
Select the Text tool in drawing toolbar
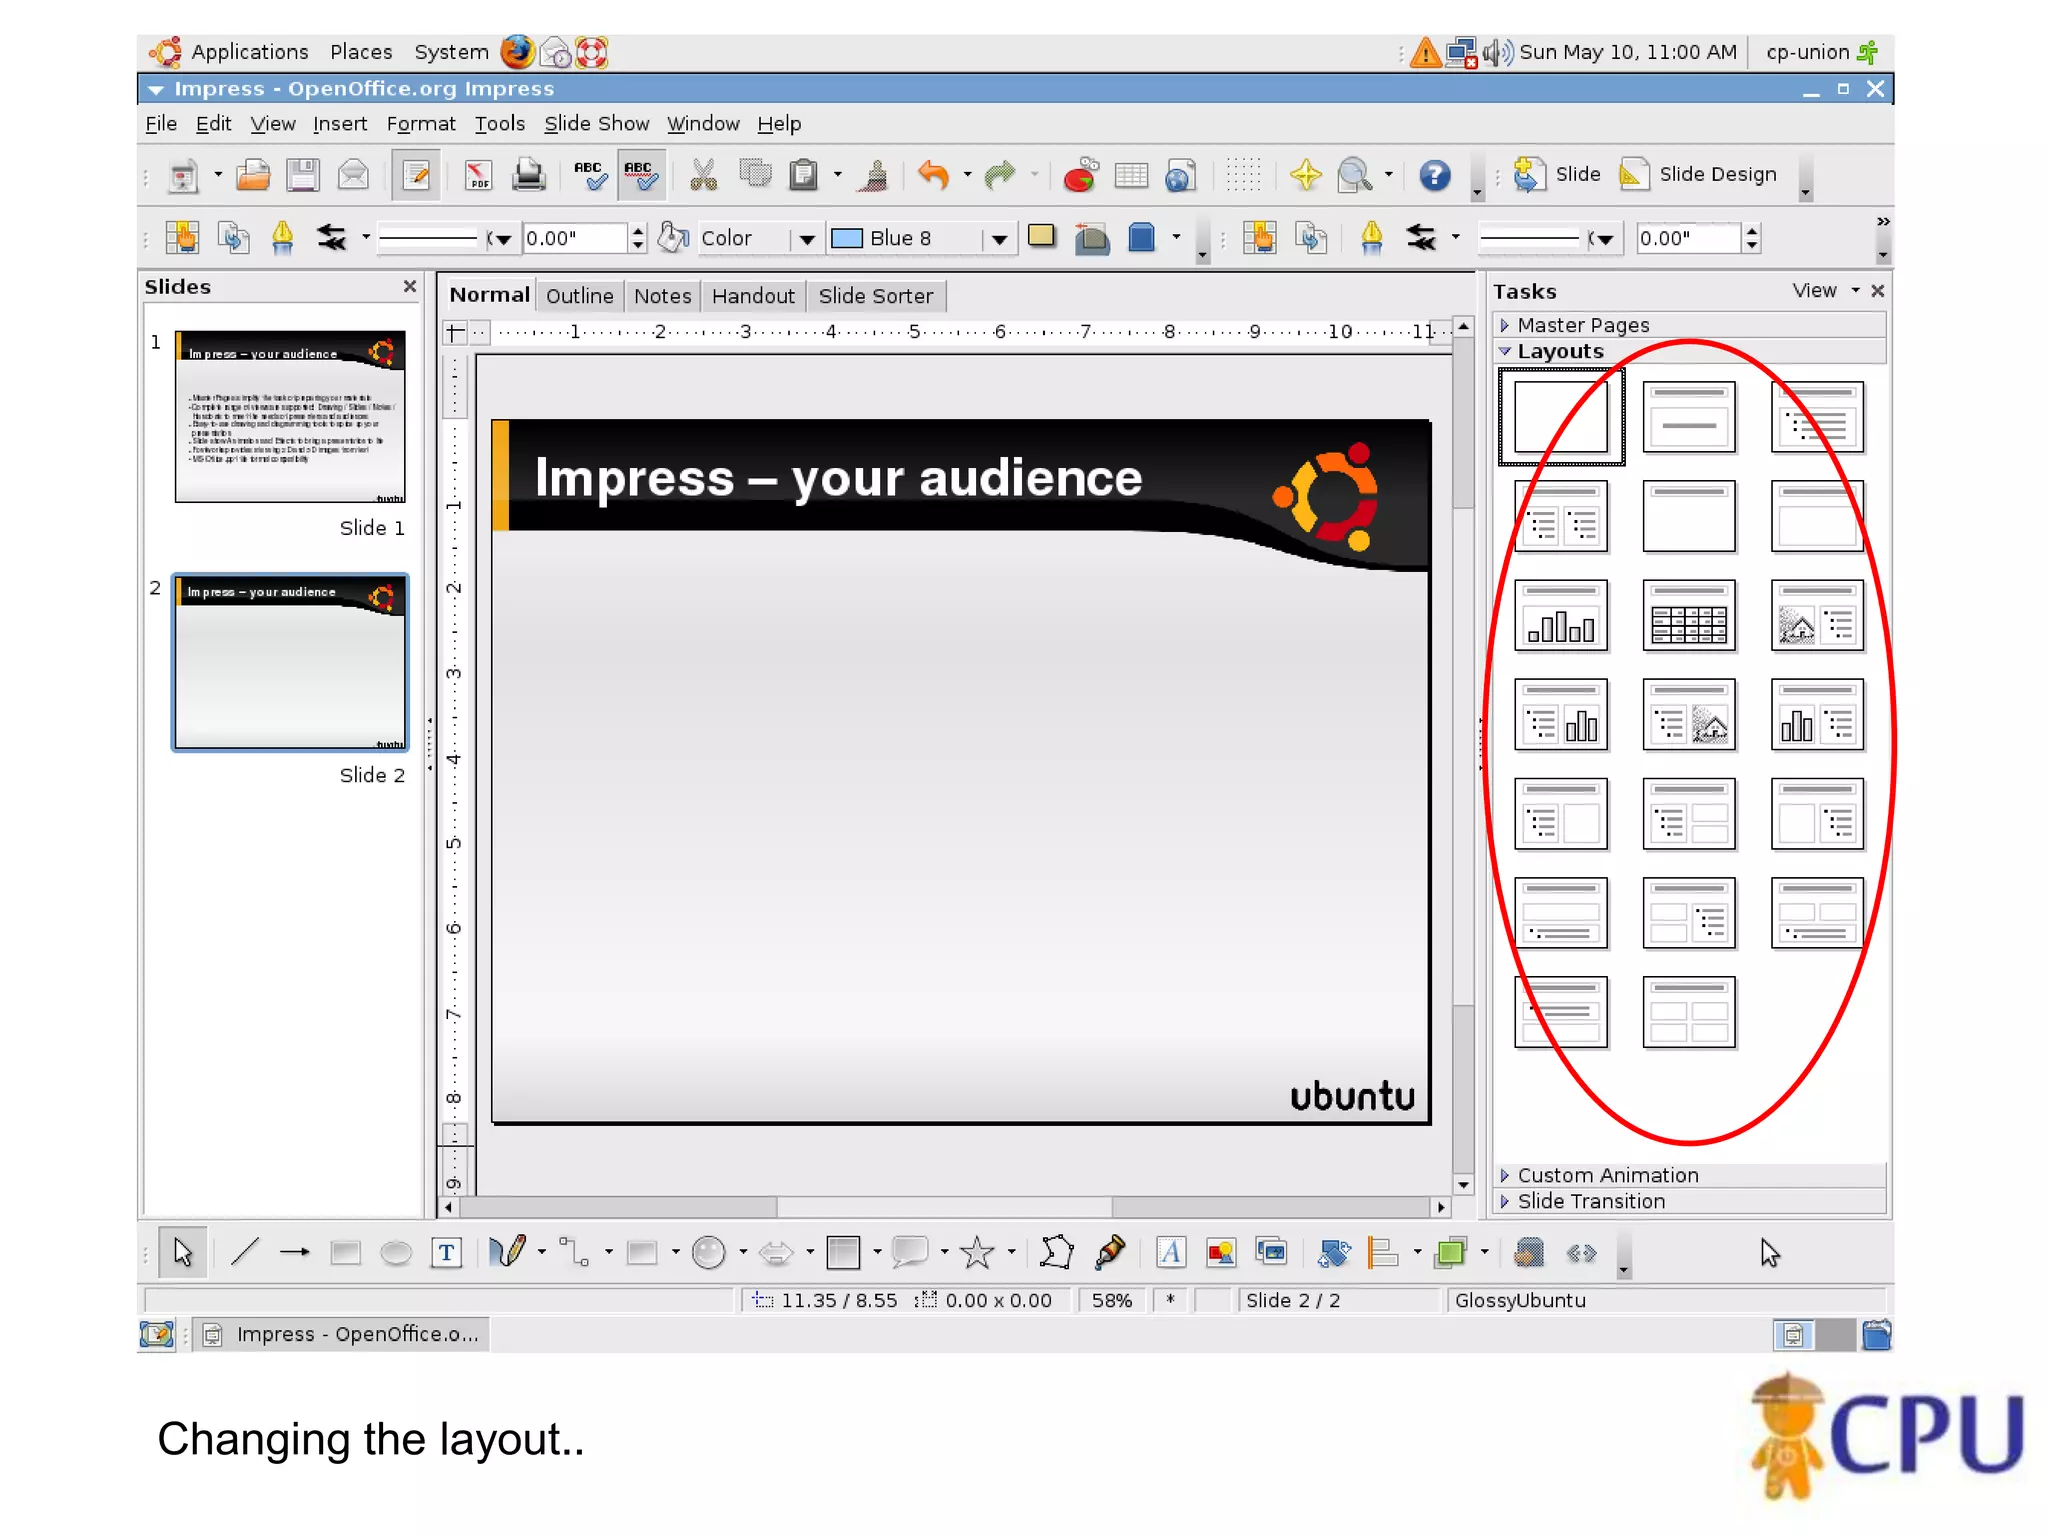pos(446,1252)
